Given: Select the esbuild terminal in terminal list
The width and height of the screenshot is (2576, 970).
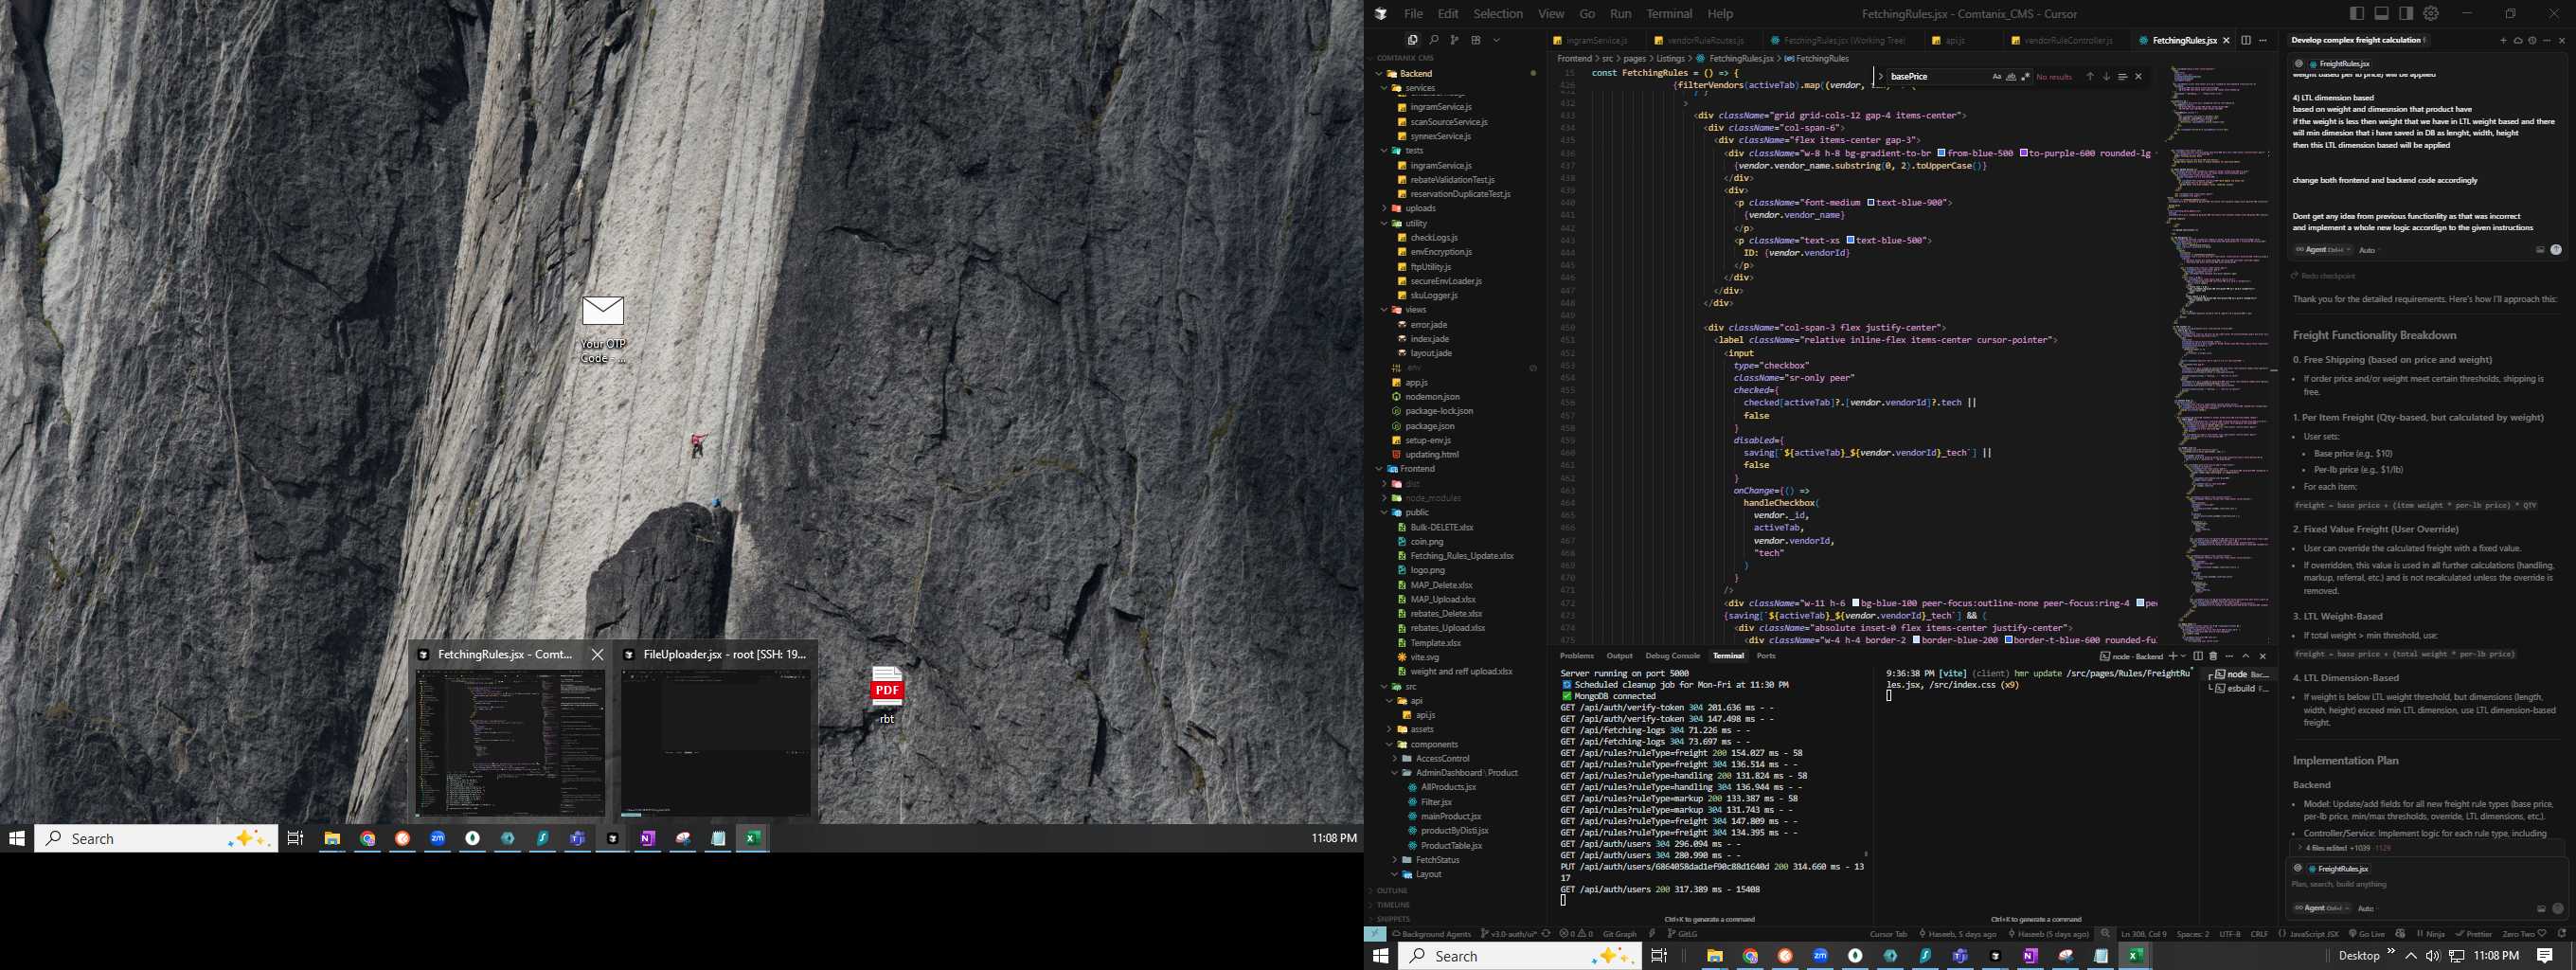Looking at the screenshot, I should [x=2240, y=688].
